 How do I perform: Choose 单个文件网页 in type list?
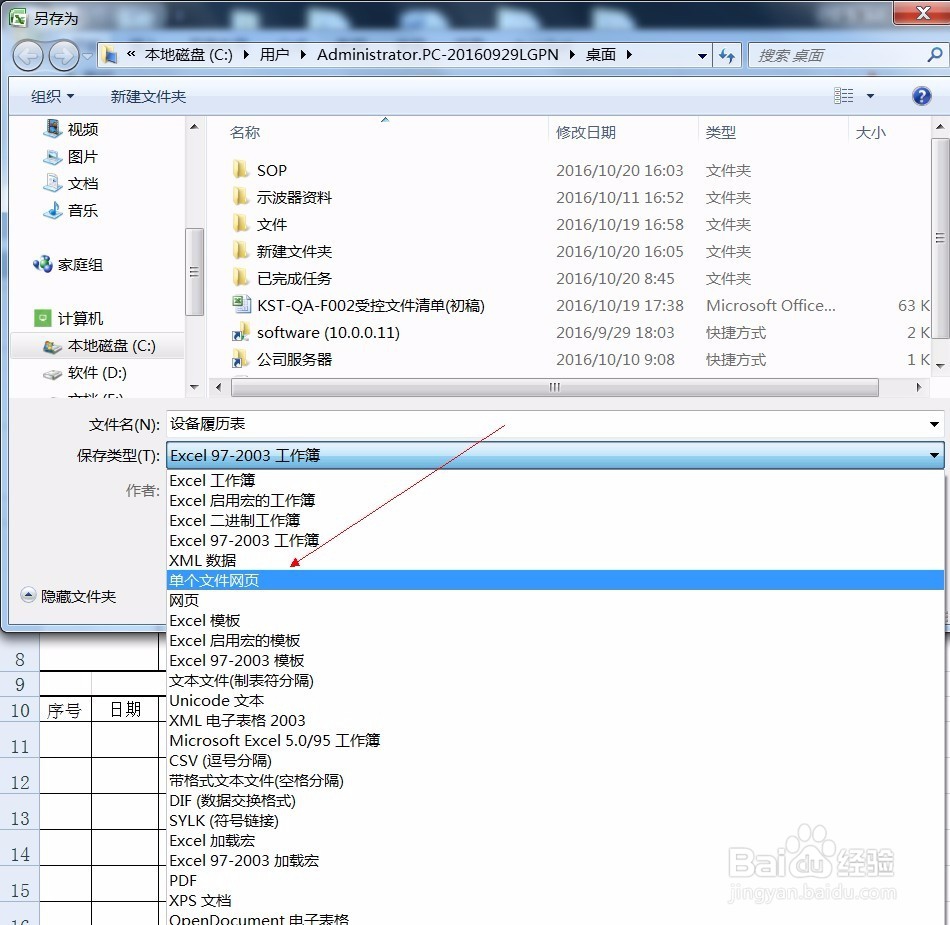(x=555, y=580)
